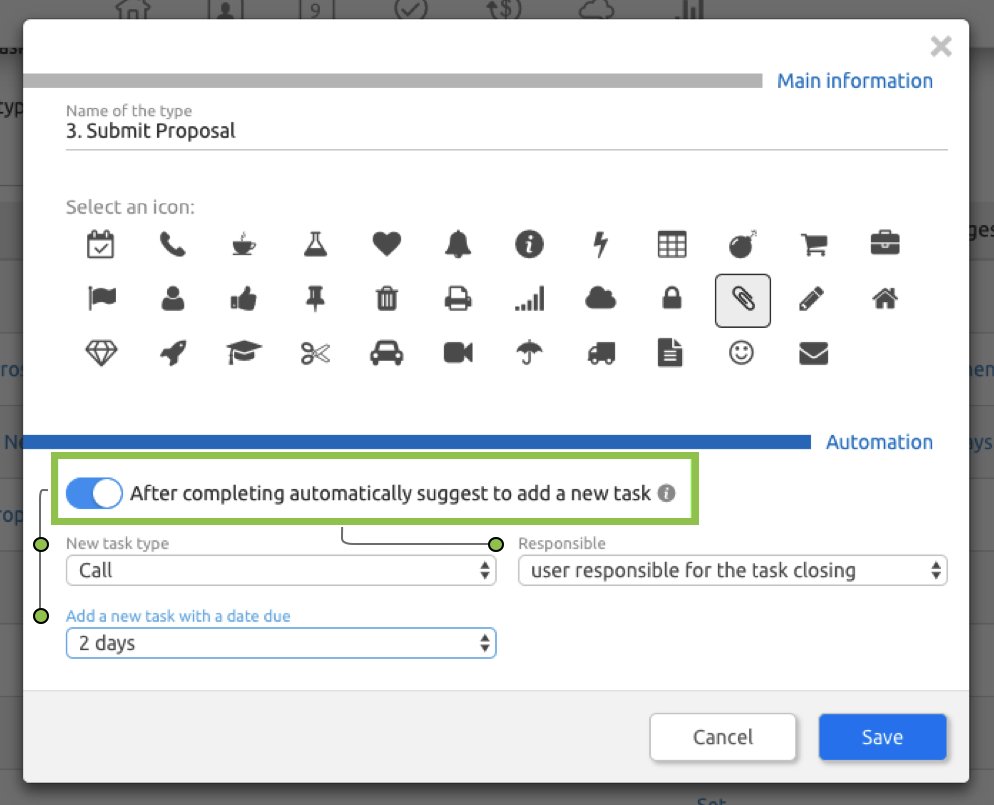Select the info circle icon in grid
Image resolution: width=994 pixels, height=805 pixels.
pyautogui.click(x=529, y=244)
